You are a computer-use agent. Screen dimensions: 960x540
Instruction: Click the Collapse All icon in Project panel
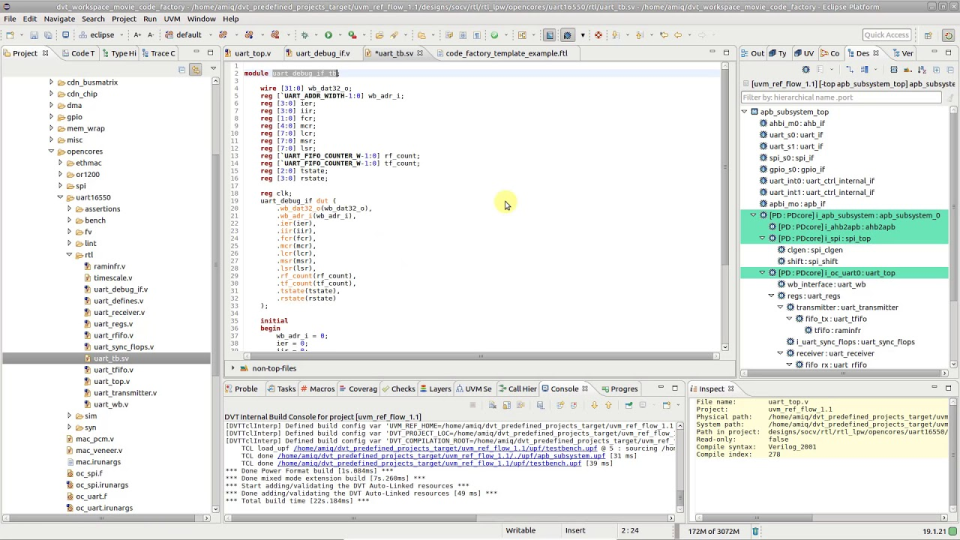pyautogui.click(x=182, y=70)
